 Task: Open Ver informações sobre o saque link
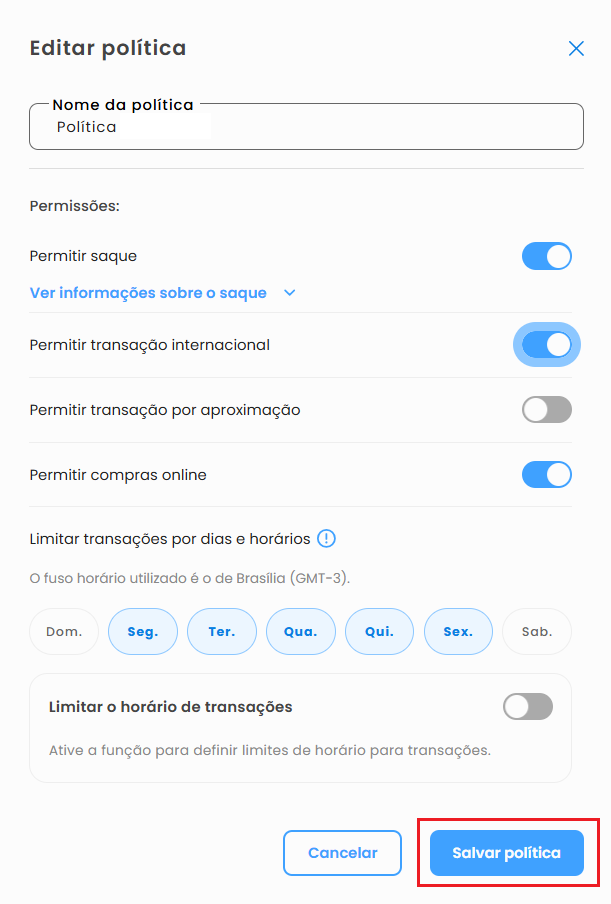[x=148, y=293]
